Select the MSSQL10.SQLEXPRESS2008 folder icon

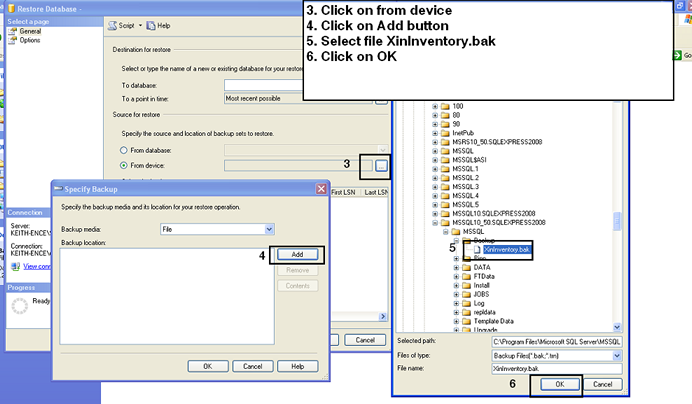click(x=445, y=213)
